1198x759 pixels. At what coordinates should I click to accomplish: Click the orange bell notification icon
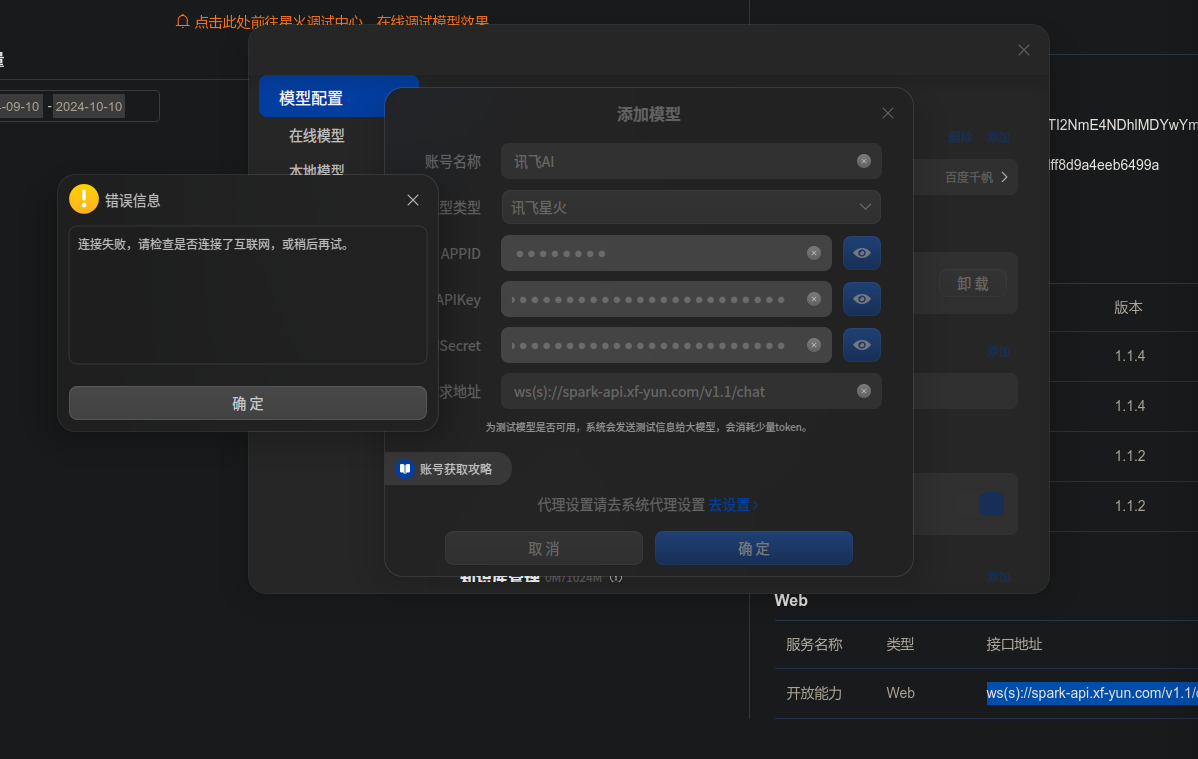[182, 21]
